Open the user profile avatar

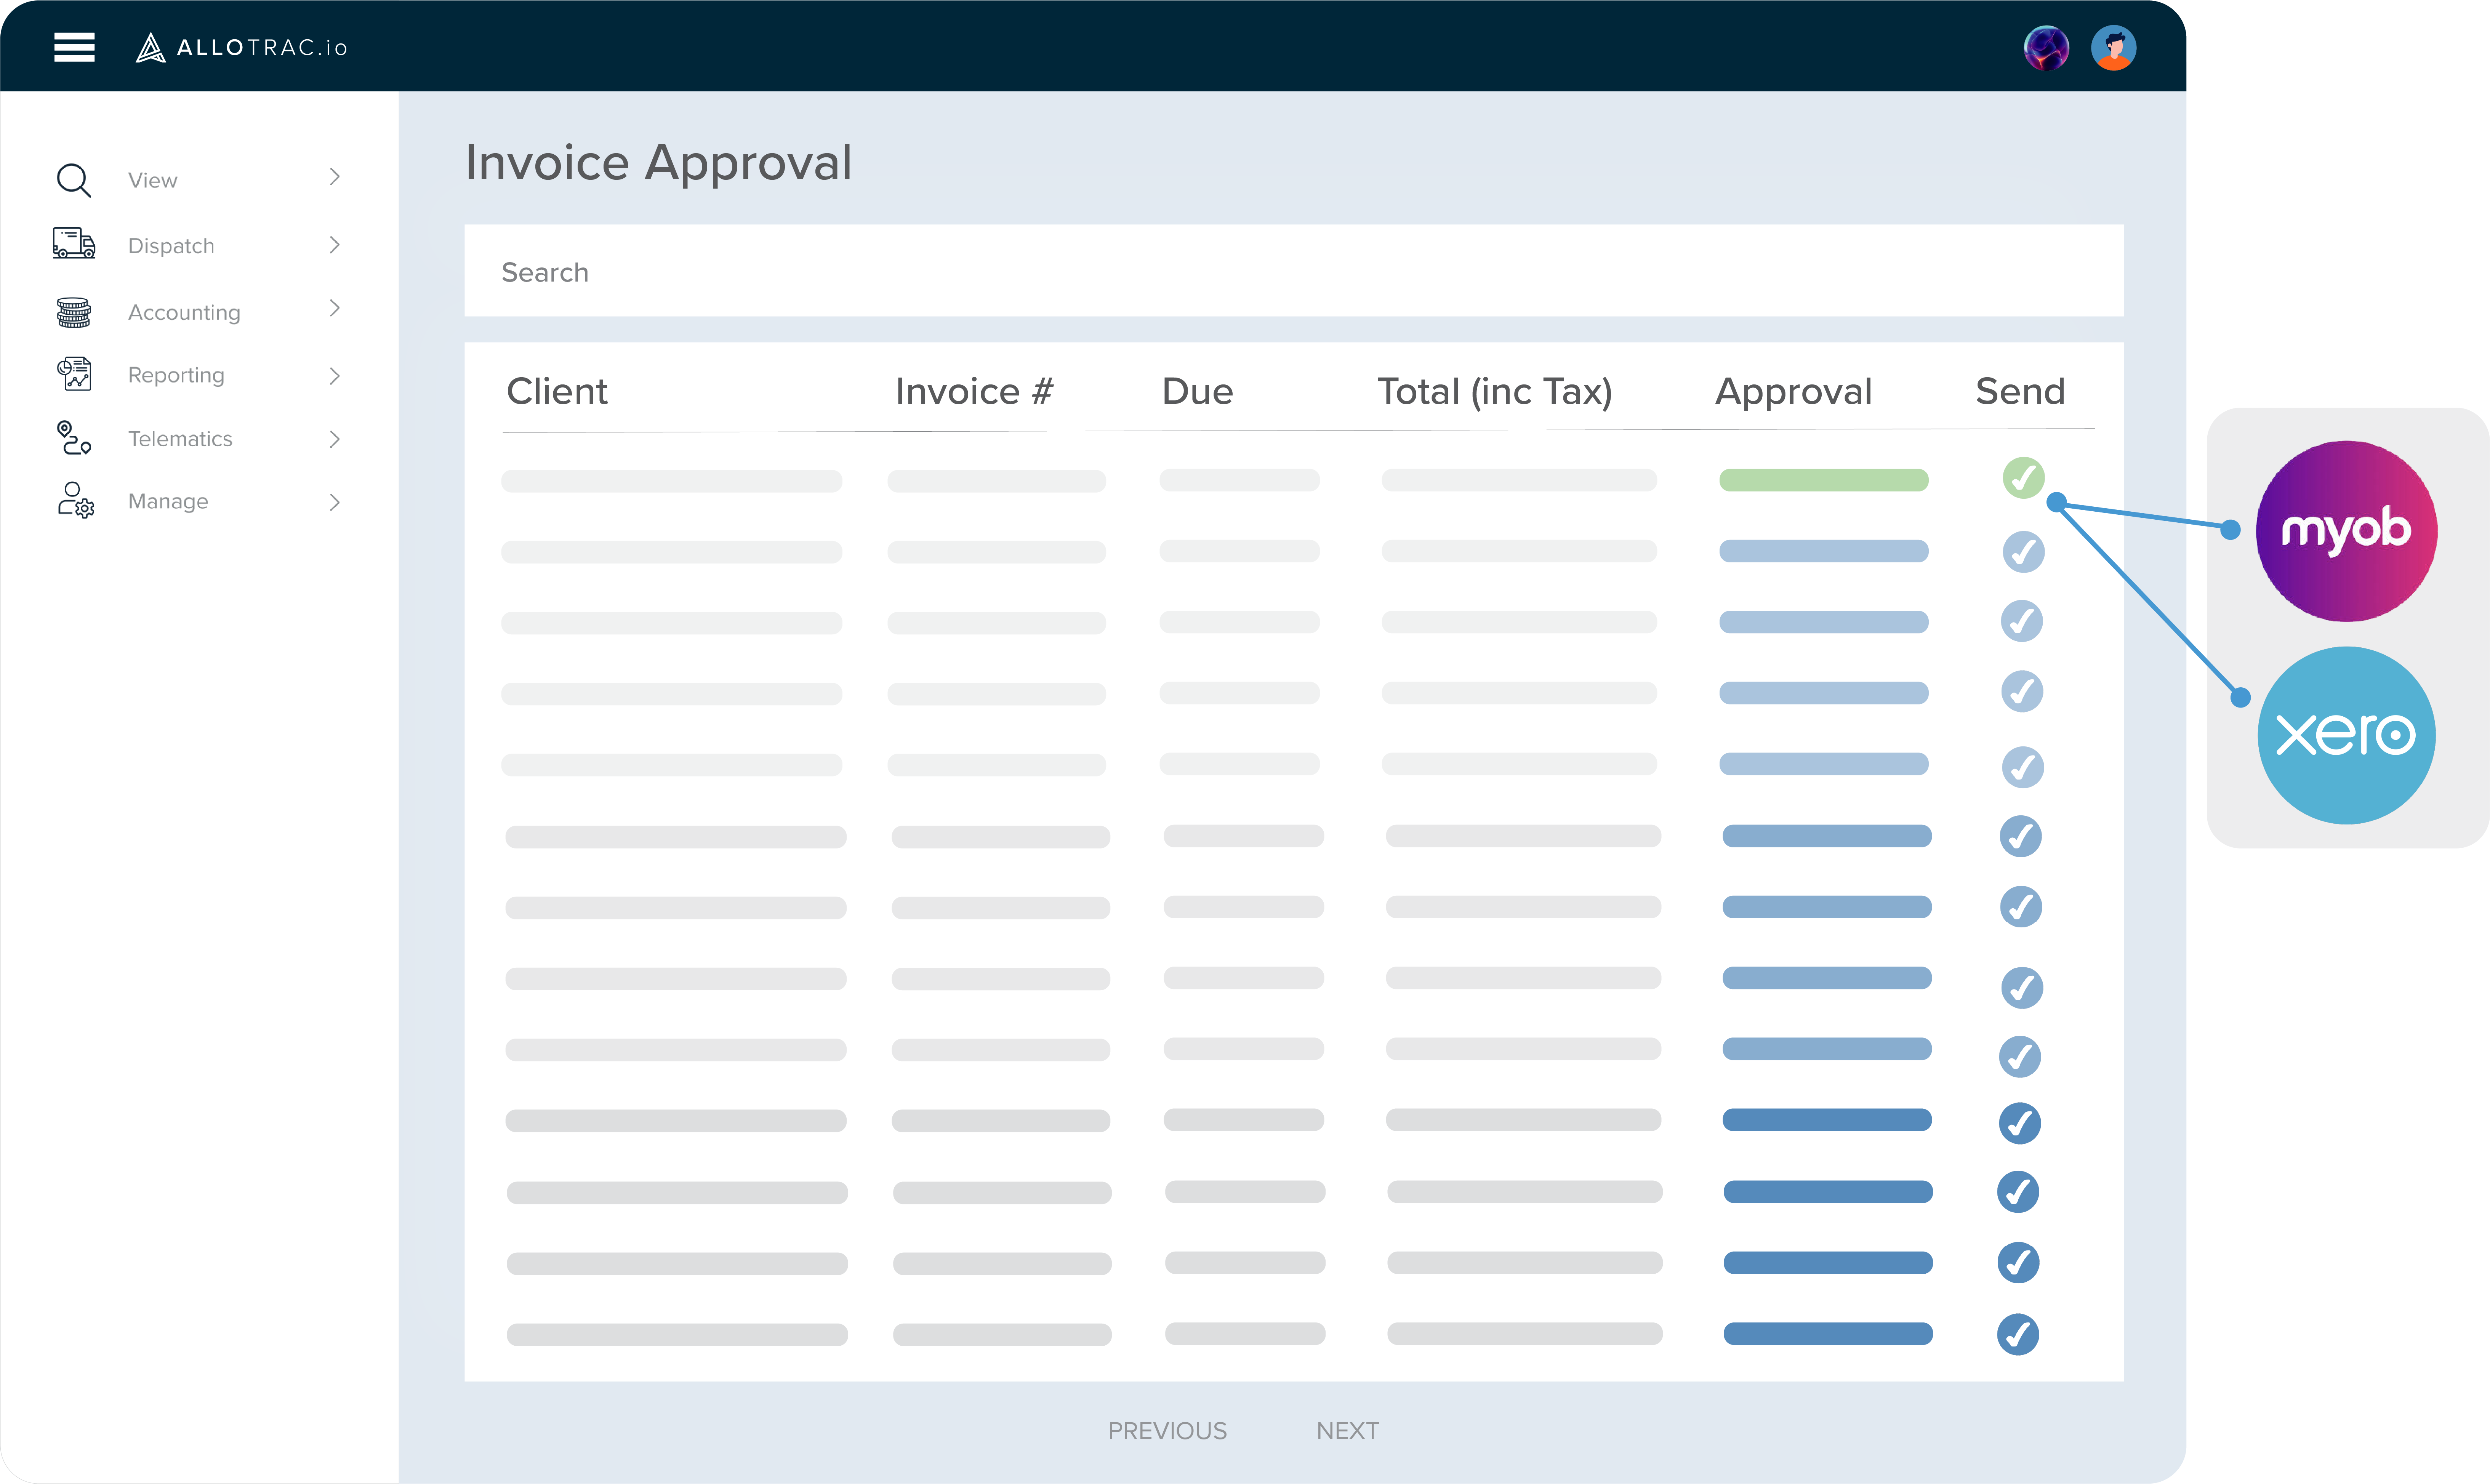pos(2114,46)
